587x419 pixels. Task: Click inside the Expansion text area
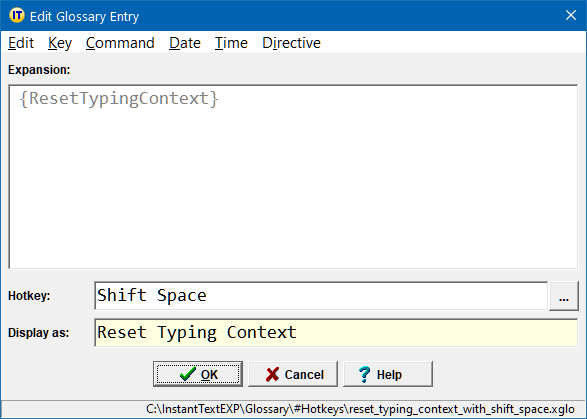[293, 176]
